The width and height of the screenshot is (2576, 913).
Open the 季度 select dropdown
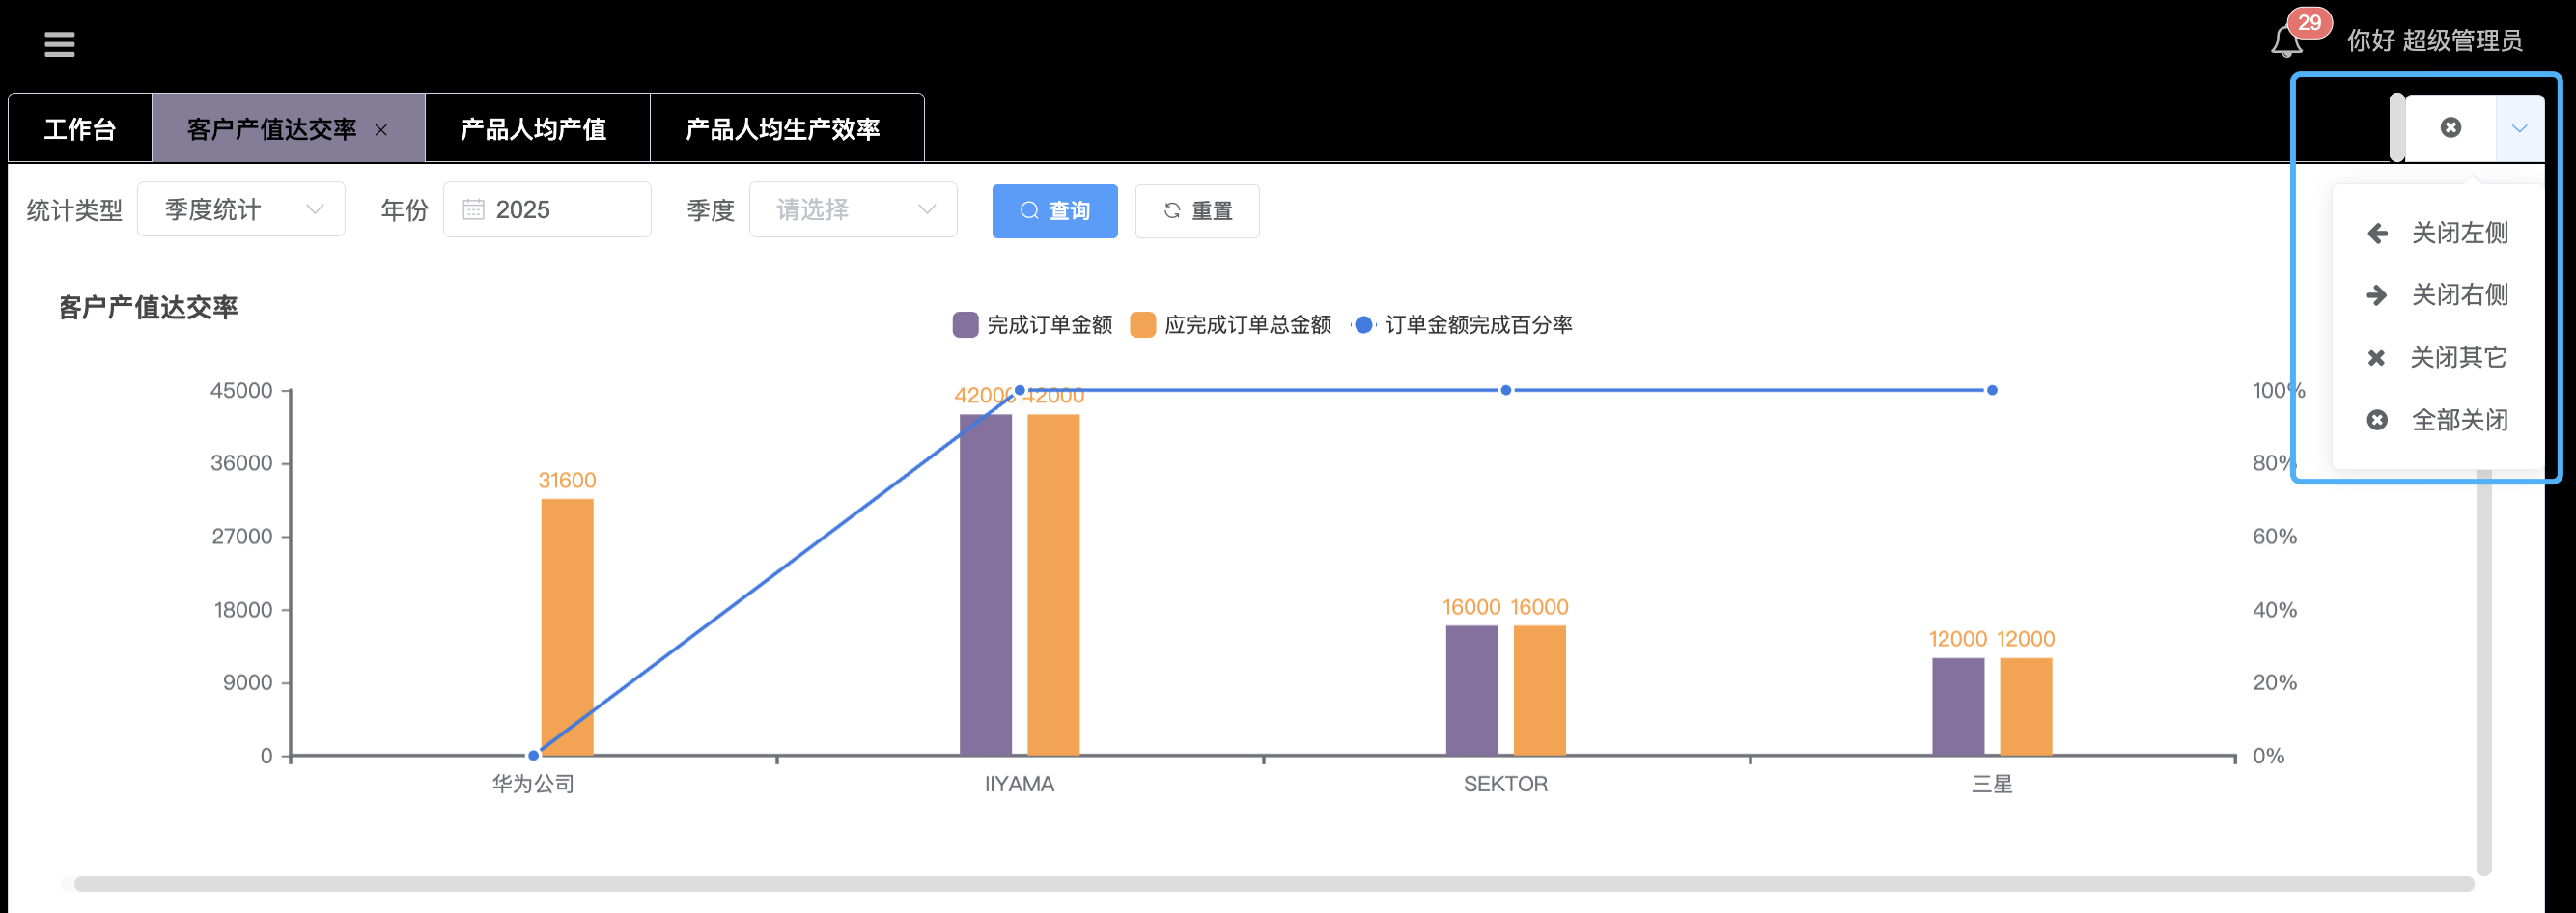point(852,210)
